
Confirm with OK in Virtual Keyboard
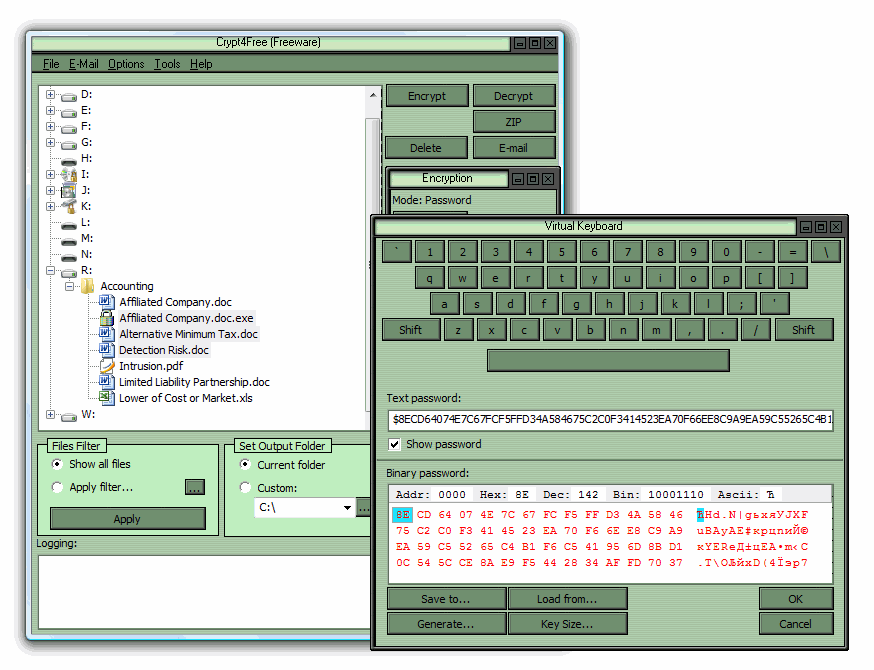[x=796, y=599]
